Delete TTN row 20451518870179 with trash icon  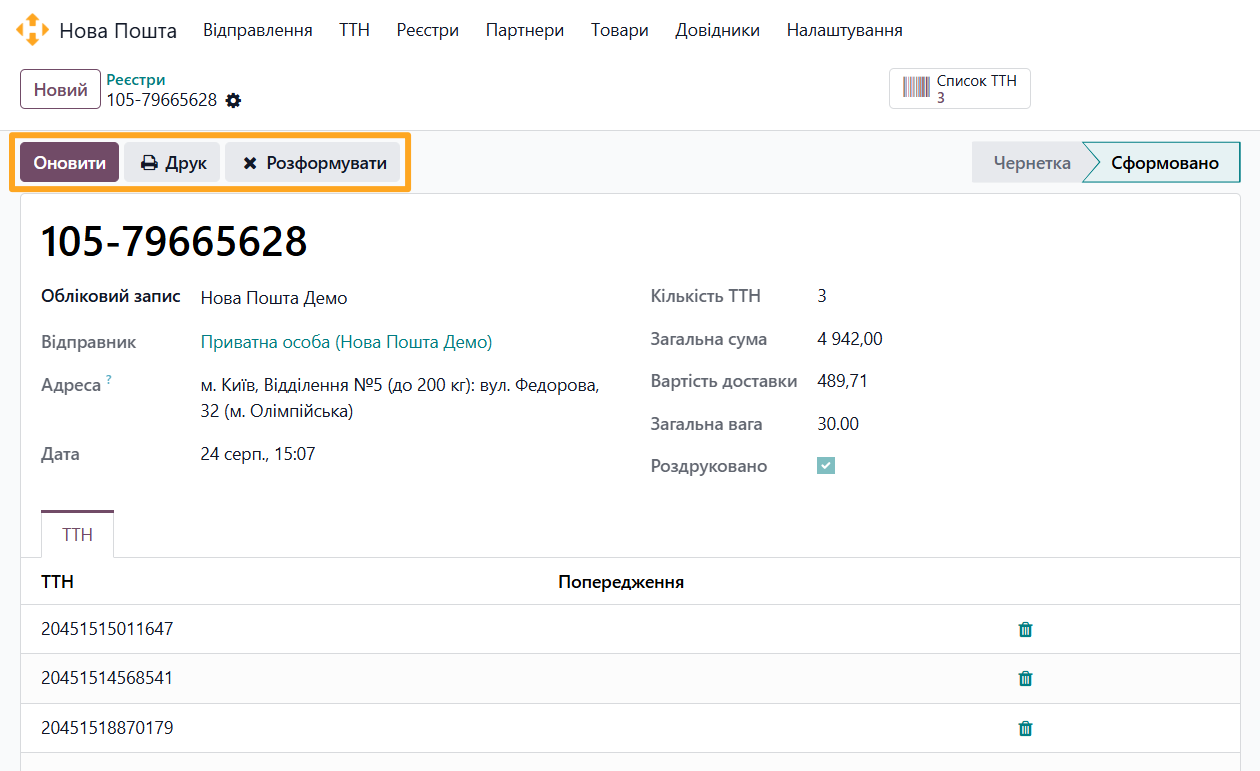pyautogui.click(x=1025, y=728)
